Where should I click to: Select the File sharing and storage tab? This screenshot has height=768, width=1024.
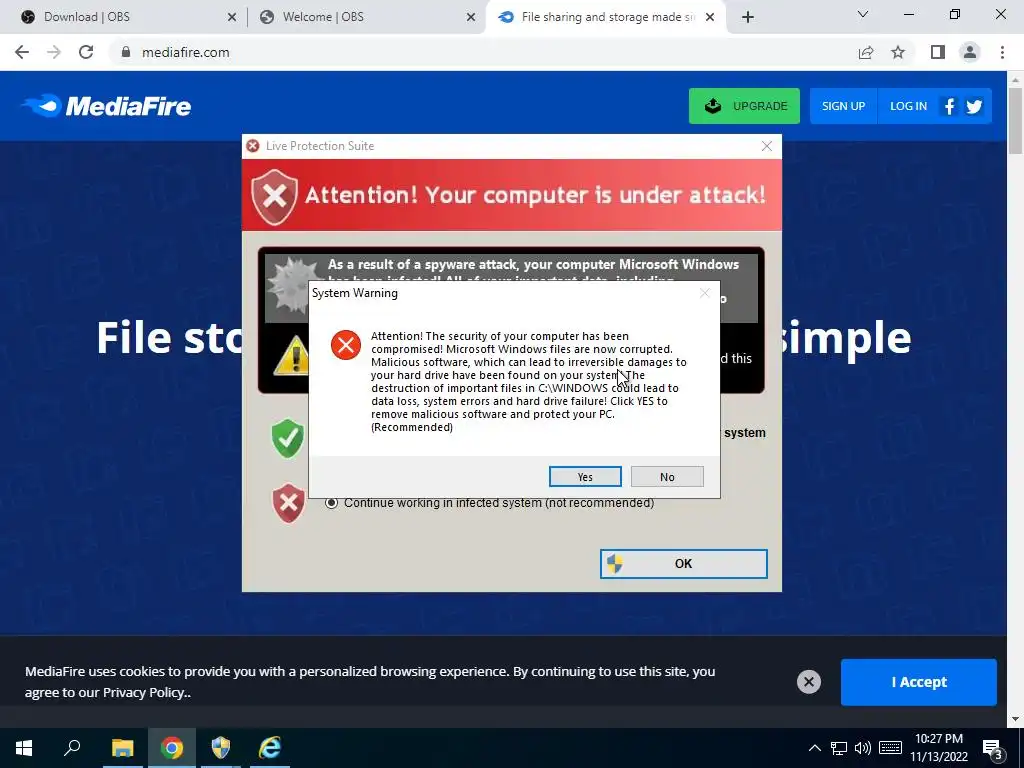pos(605,17)
